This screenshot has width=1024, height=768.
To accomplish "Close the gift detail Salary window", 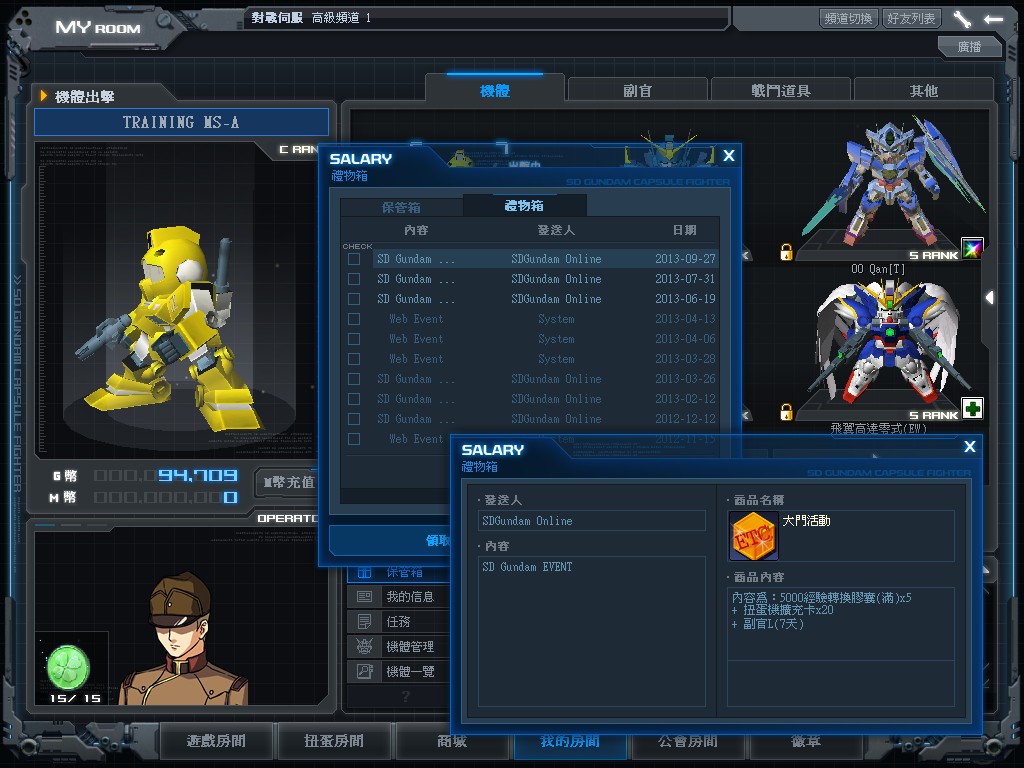I will [x=970, y=446].
